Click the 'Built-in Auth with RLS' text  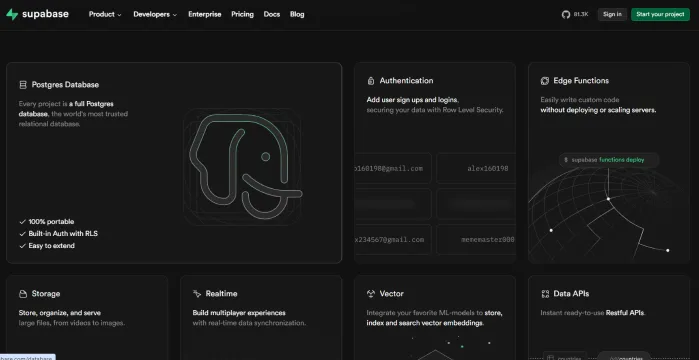pyautogui.click(x=63, y=234)
